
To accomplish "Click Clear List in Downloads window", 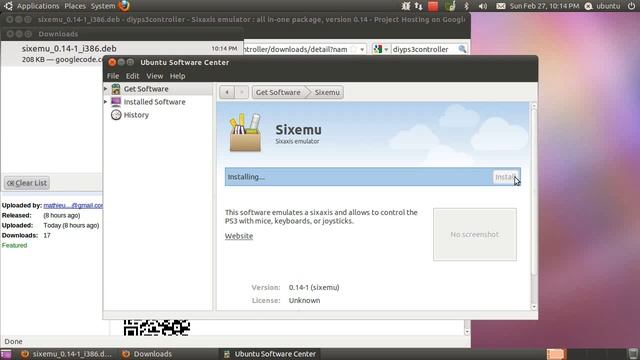I will [x=27, y=183].
